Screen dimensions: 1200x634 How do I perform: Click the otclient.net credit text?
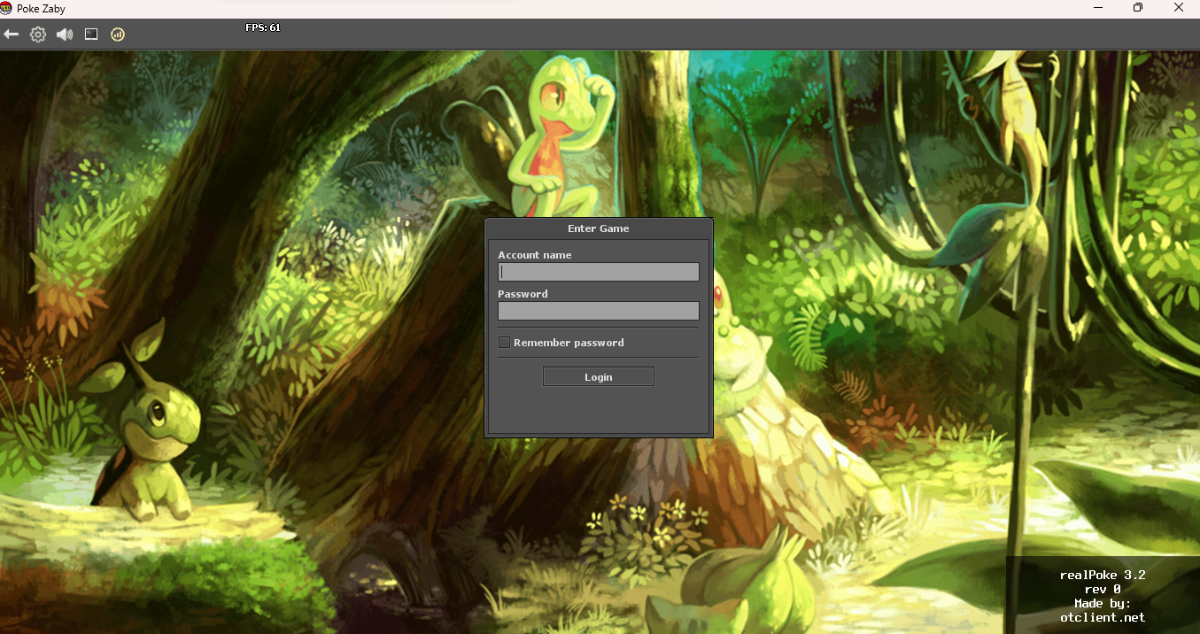(1102, 617)
